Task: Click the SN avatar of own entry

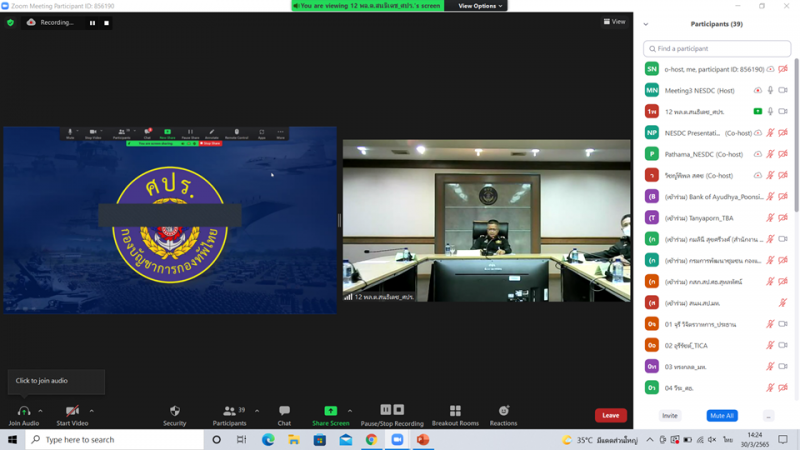Action: tap(652, 69)
